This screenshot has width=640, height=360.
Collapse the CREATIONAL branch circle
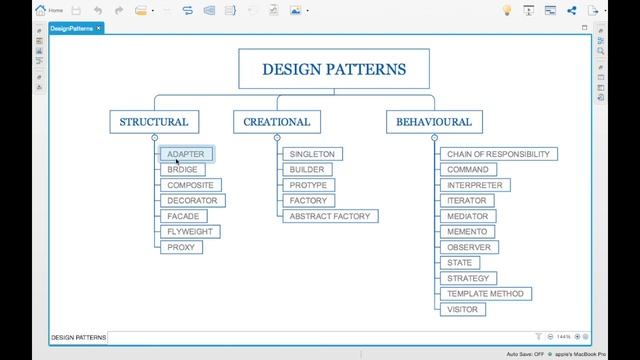(x=277, y=138)
